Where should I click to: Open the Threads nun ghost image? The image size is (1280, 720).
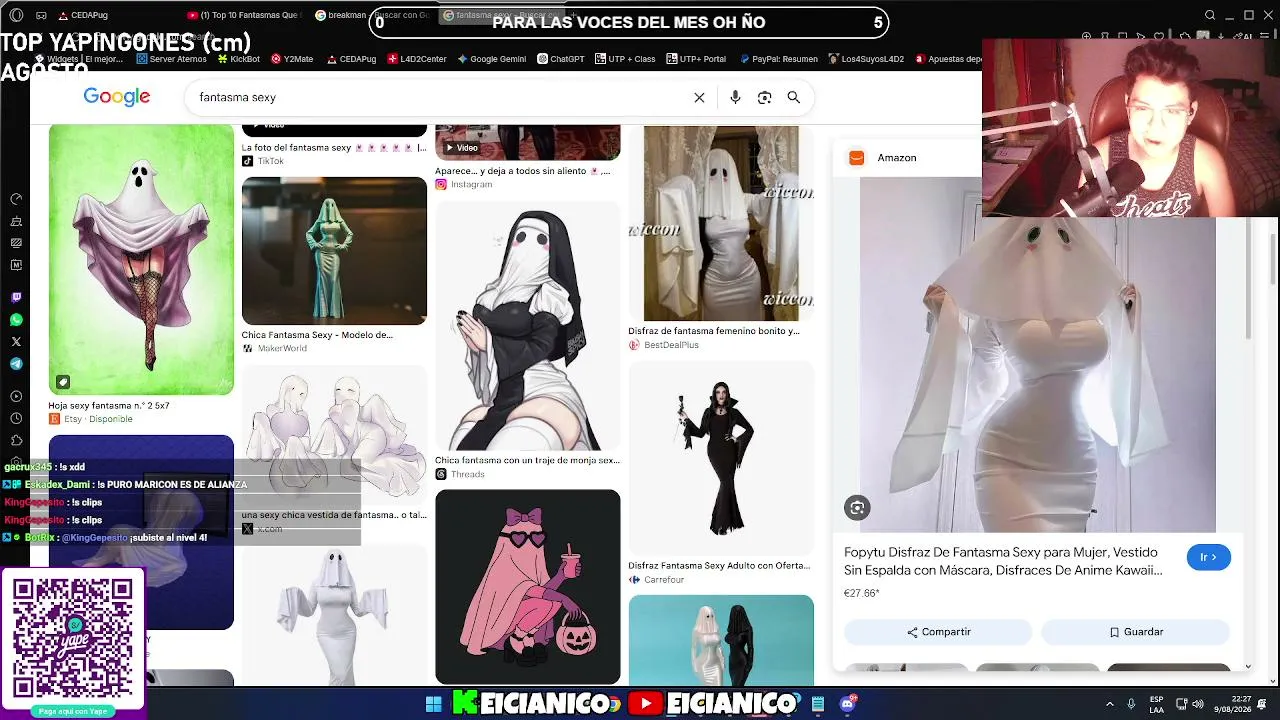[x=527, y=326]
